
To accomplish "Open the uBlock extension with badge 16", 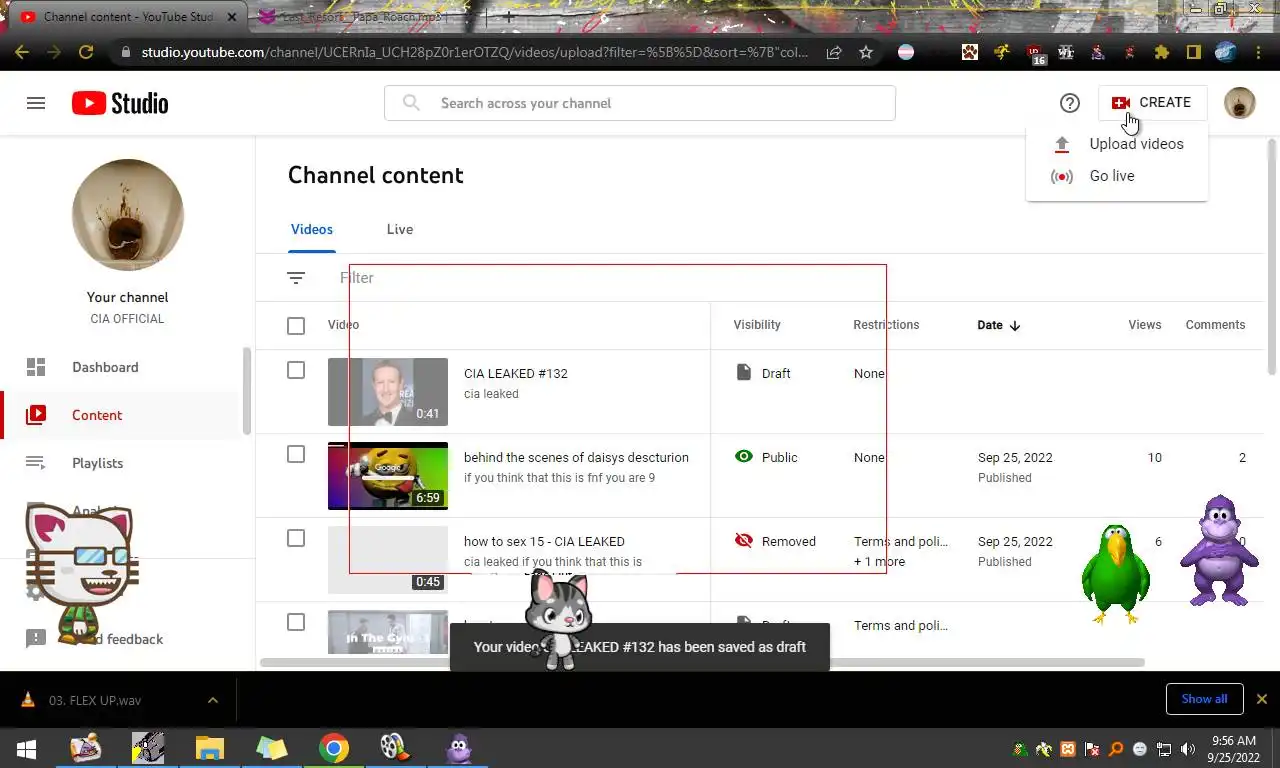I will coord(1036,53).
